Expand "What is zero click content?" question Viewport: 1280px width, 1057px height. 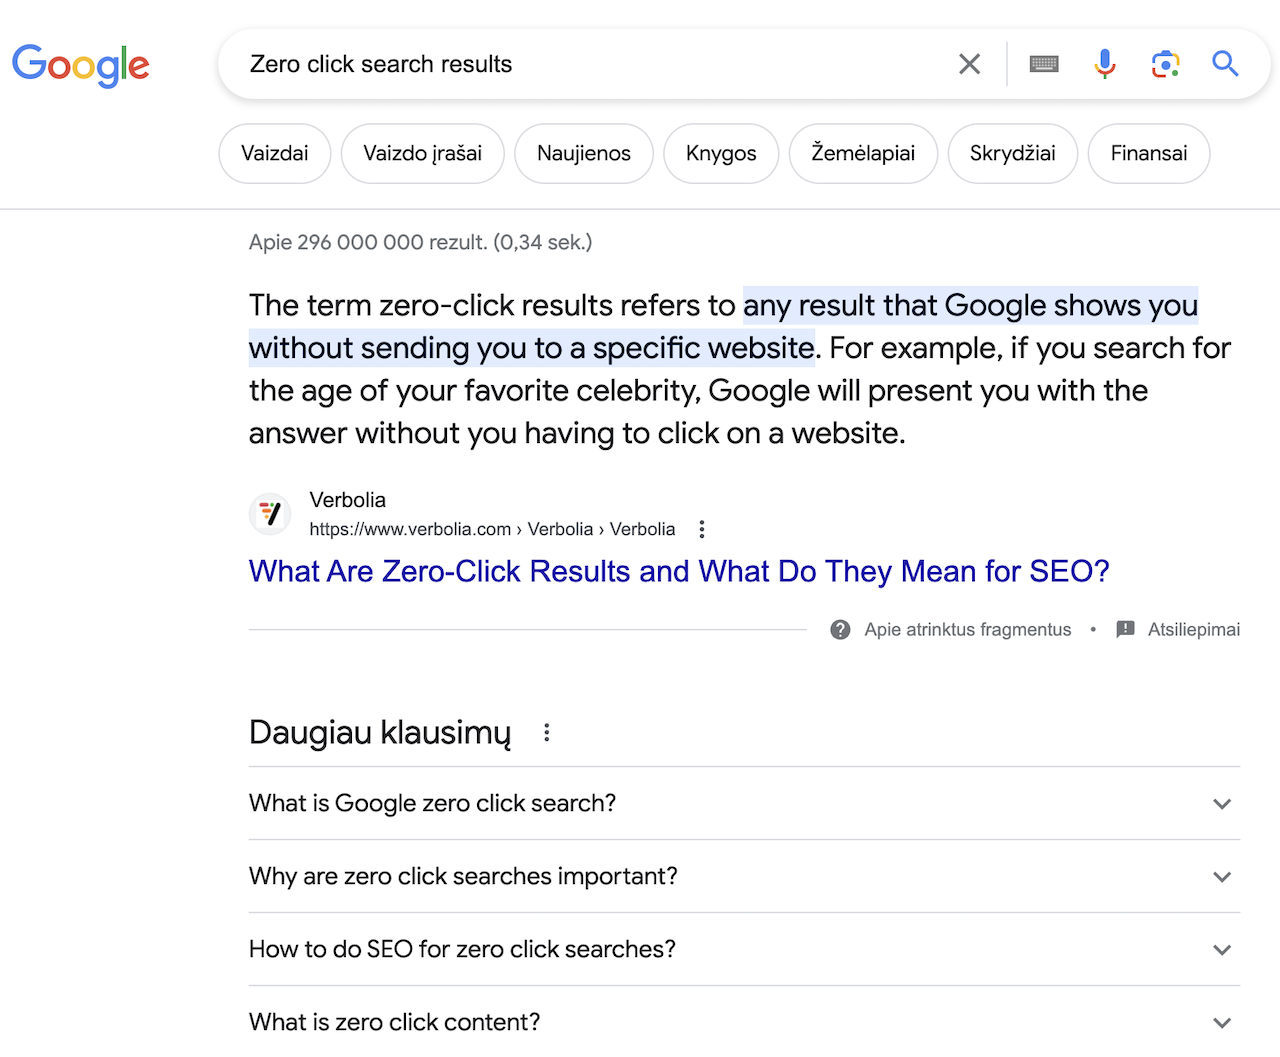pos(1221,1023)
